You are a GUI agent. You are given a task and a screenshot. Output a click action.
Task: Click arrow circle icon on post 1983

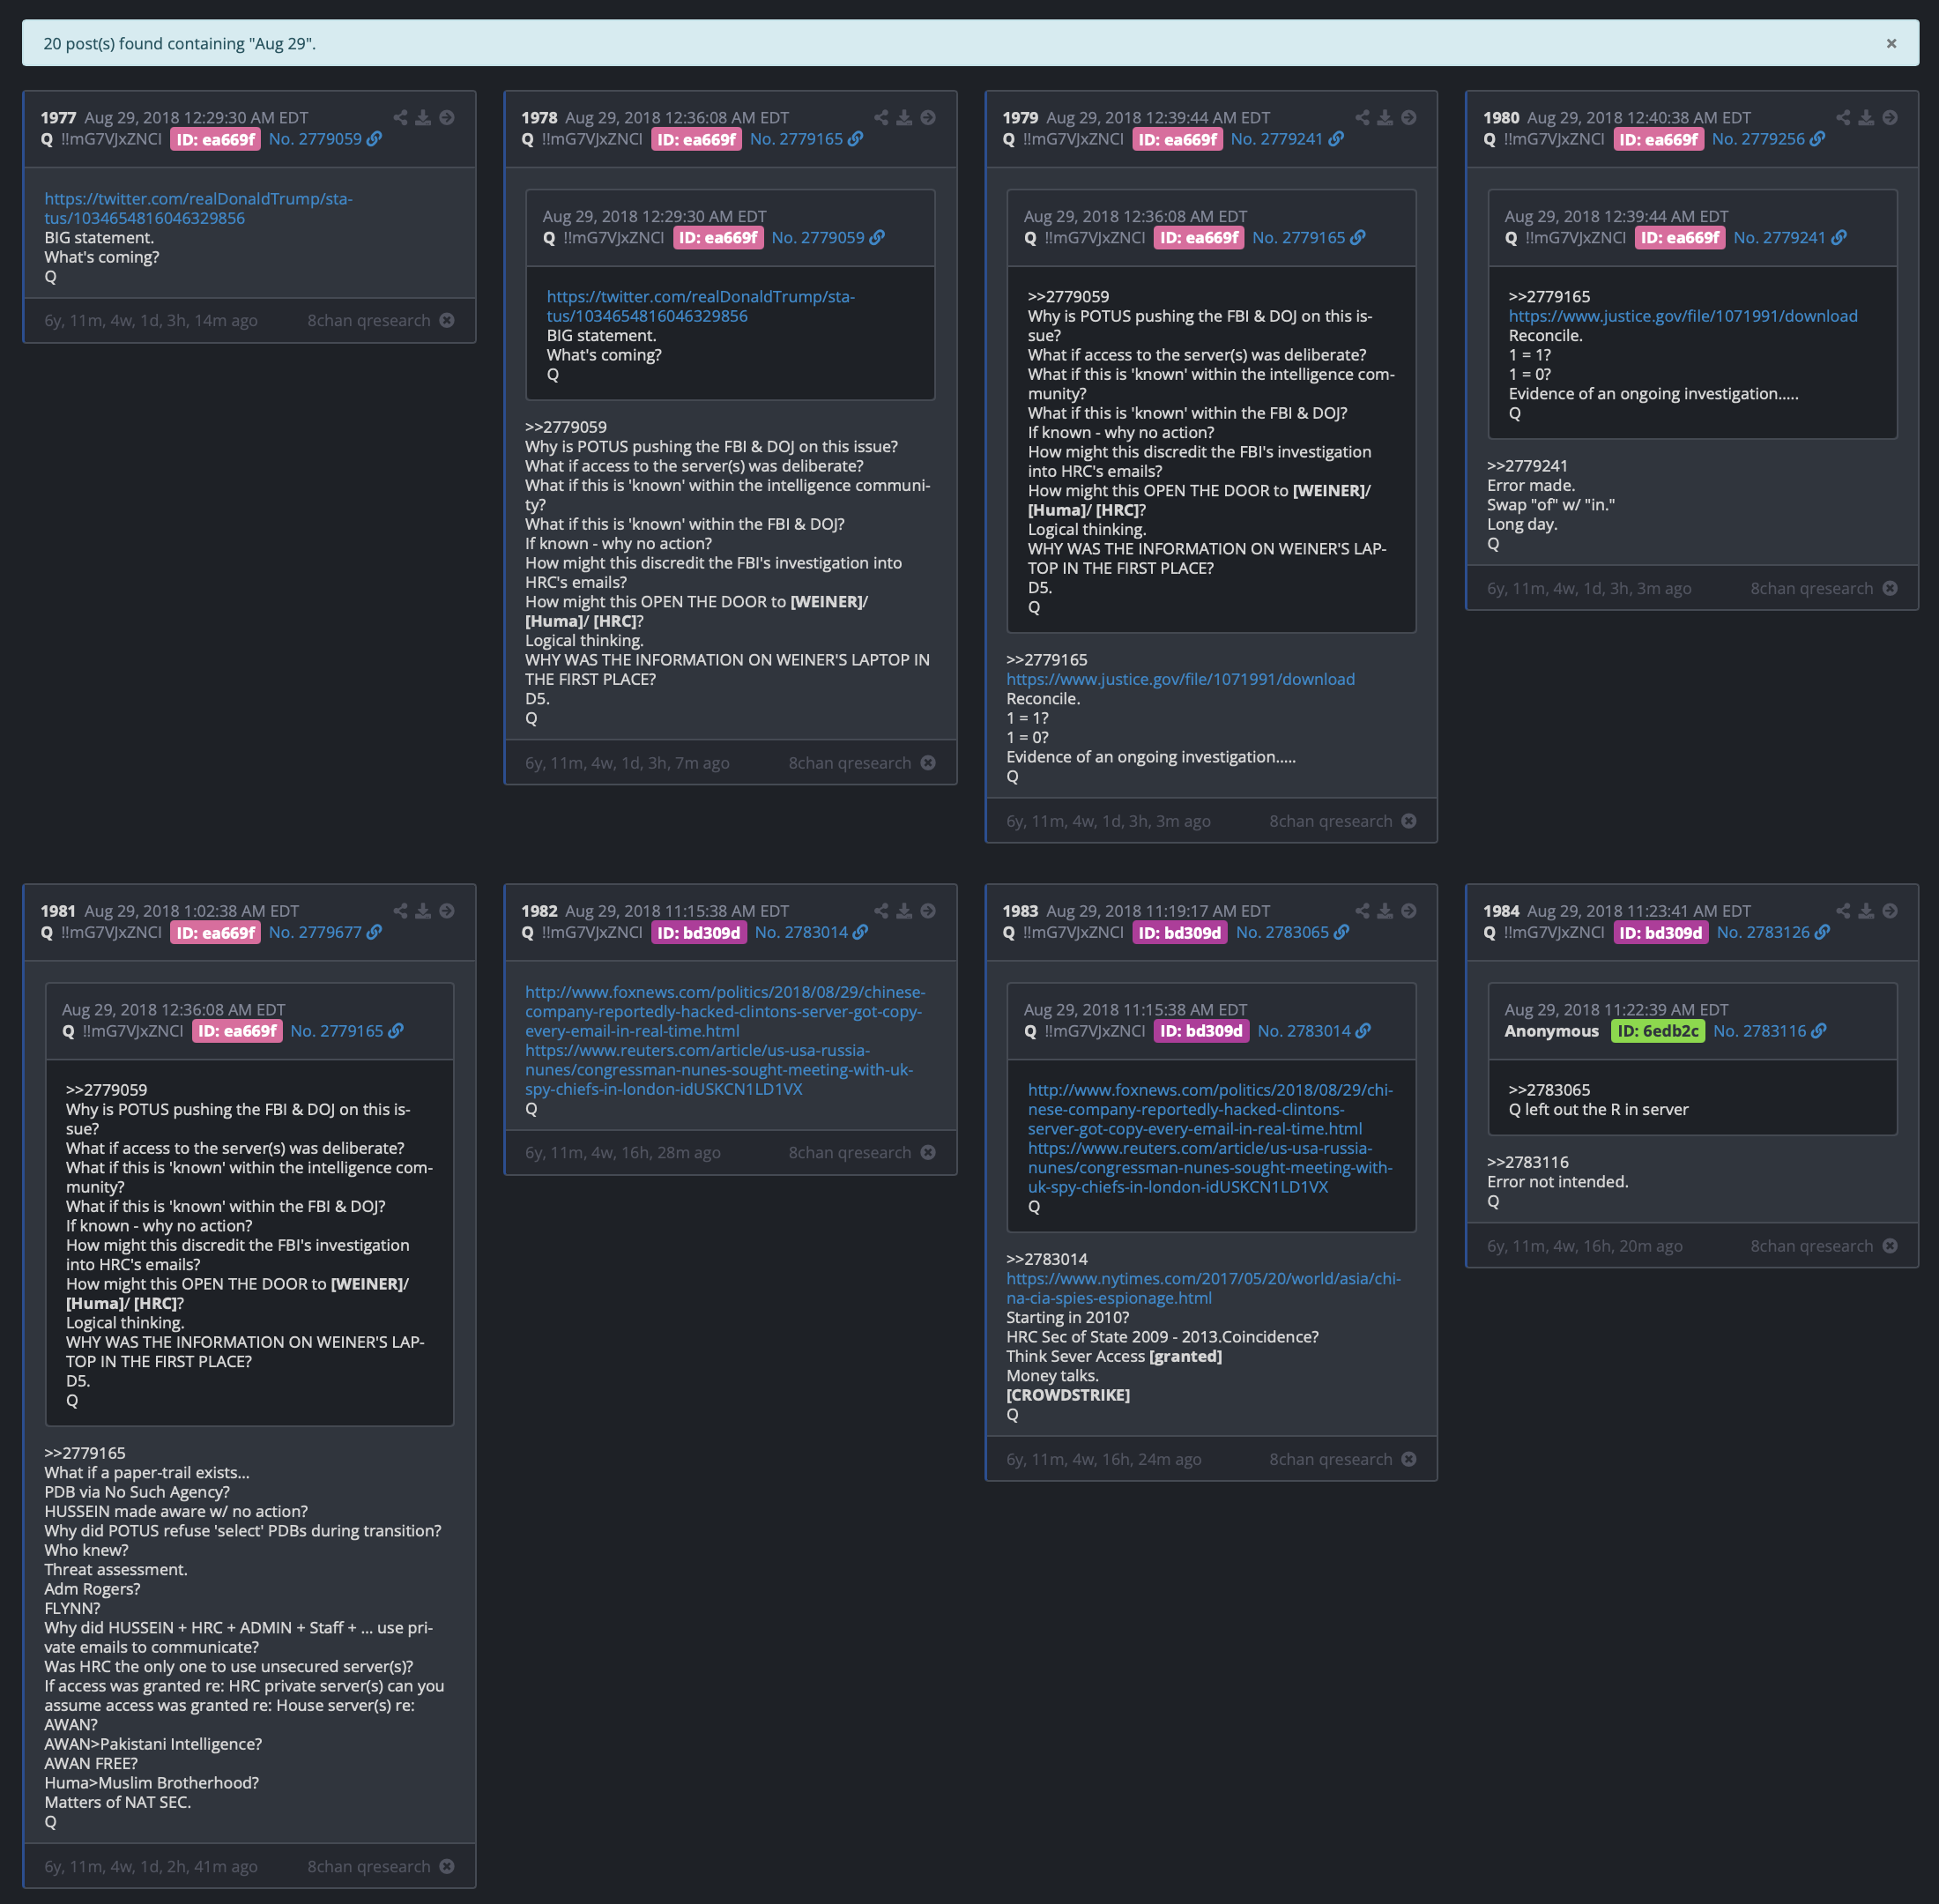tap(1409, 910)
